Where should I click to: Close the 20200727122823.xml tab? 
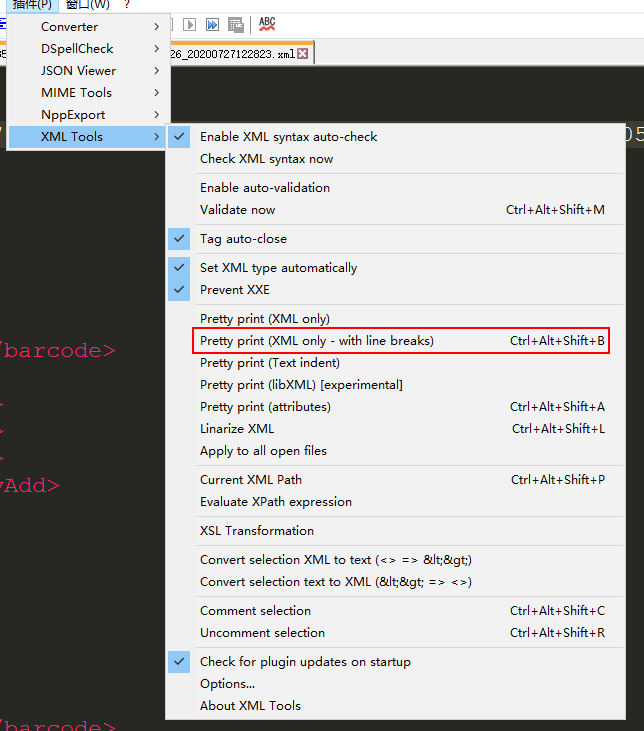point(303,54)
